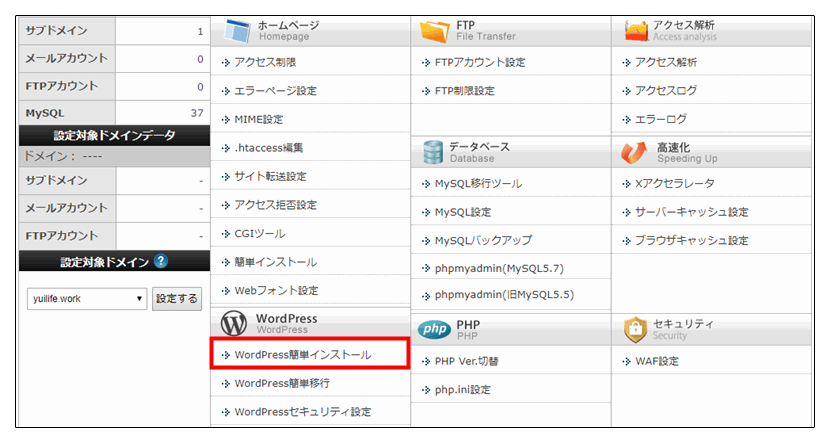
Task: Open アクセス解析 link under Access analysis
Action: pos(666,62)
